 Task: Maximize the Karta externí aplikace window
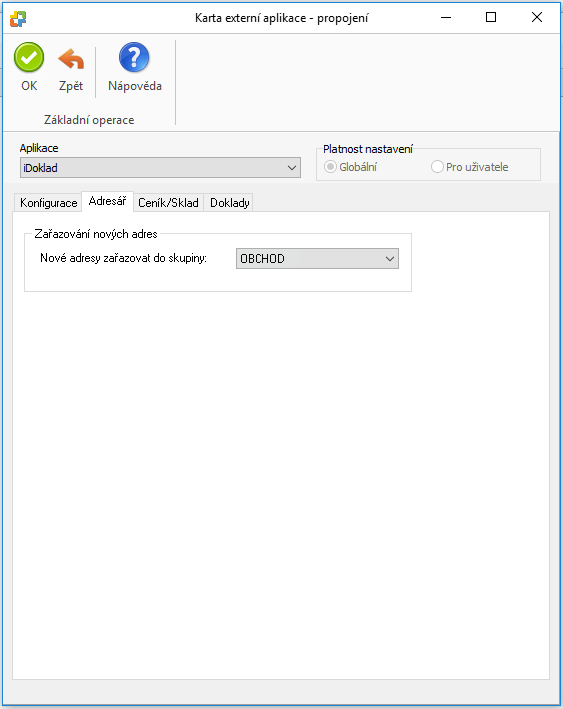(491, 17)
